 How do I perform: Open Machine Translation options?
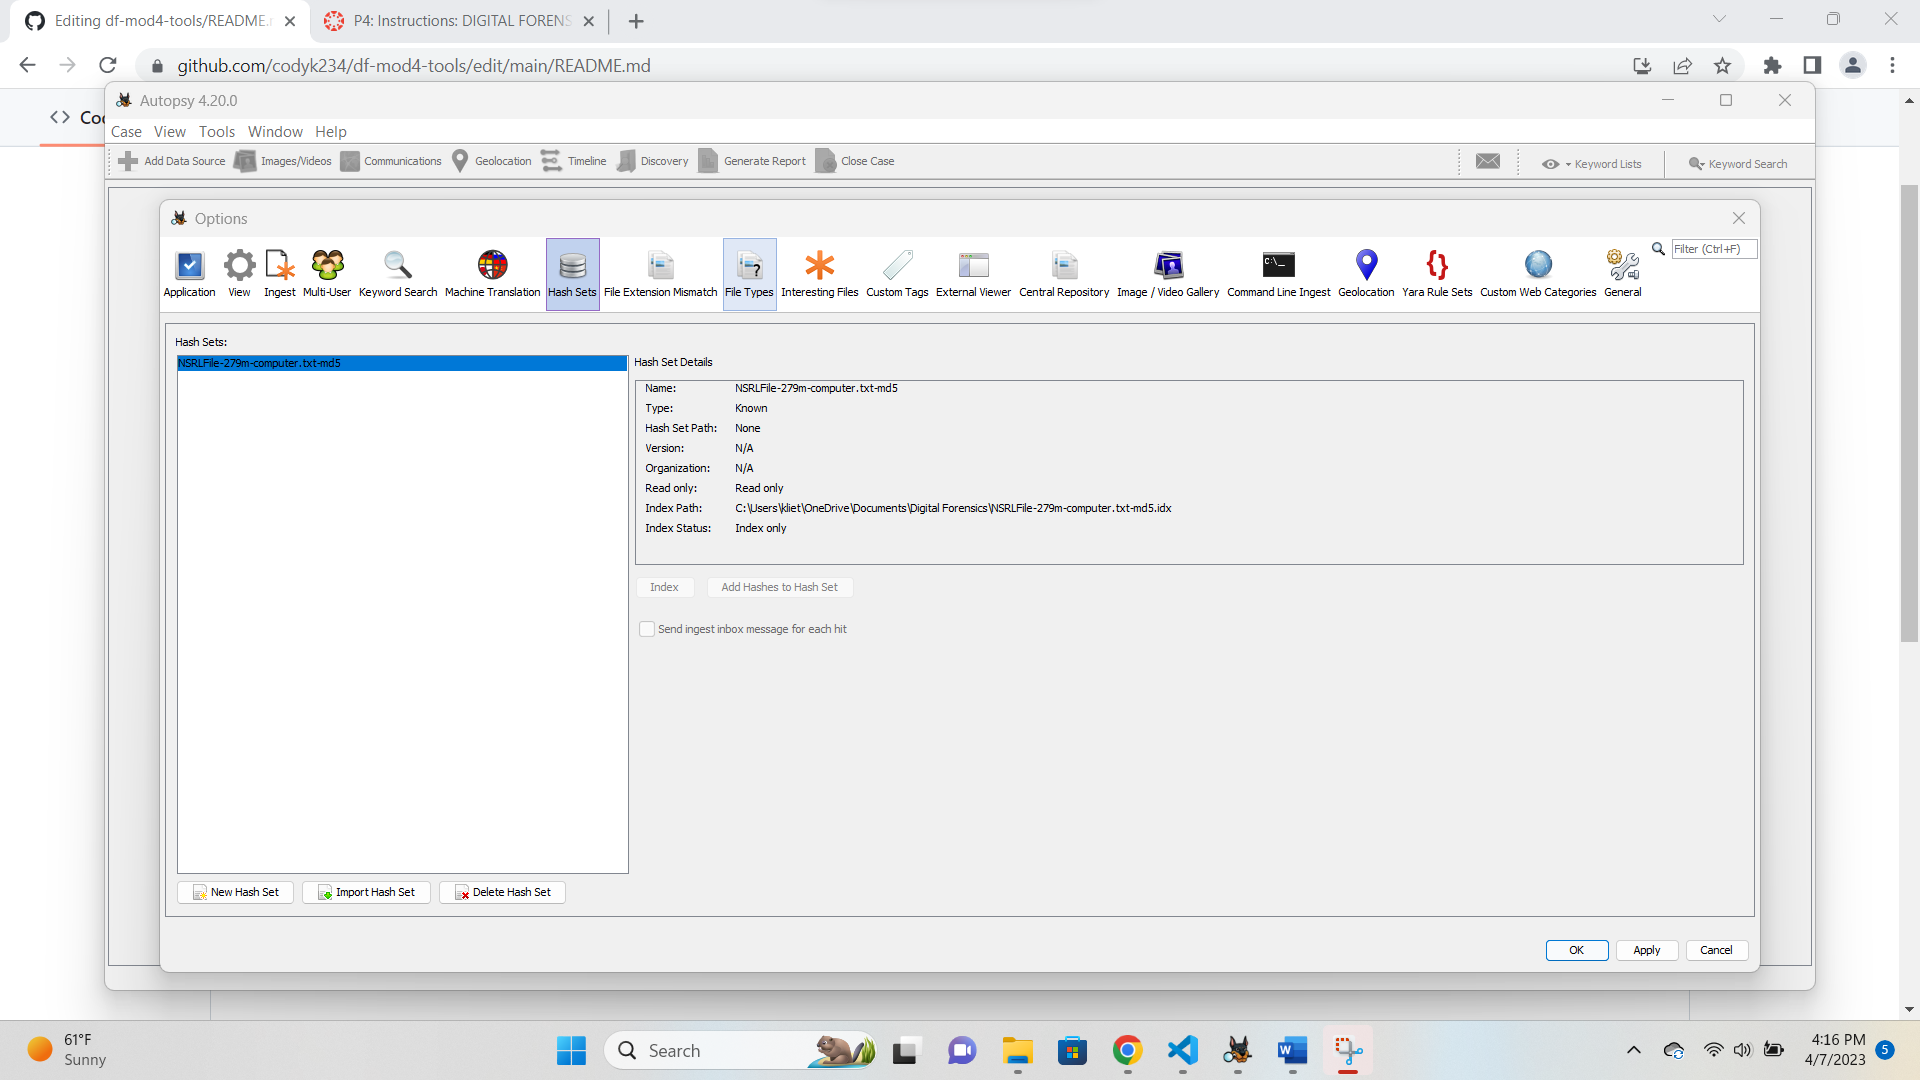coord(491,272)
